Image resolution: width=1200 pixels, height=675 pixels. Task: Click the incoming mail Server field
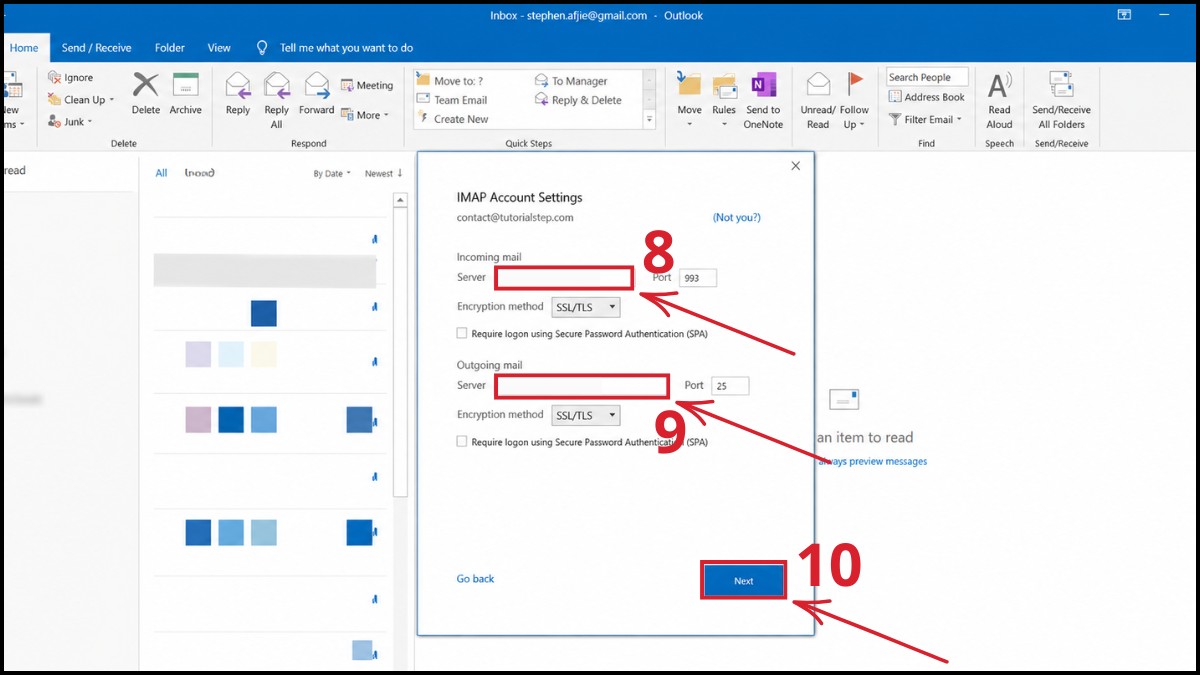pyautogui.click(x=564, y=277)
